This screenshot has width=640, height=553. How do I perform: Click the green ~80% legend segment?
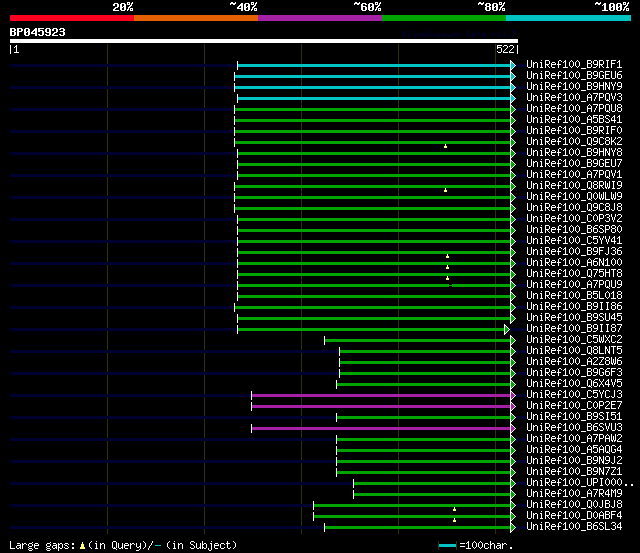coord(444,18)
